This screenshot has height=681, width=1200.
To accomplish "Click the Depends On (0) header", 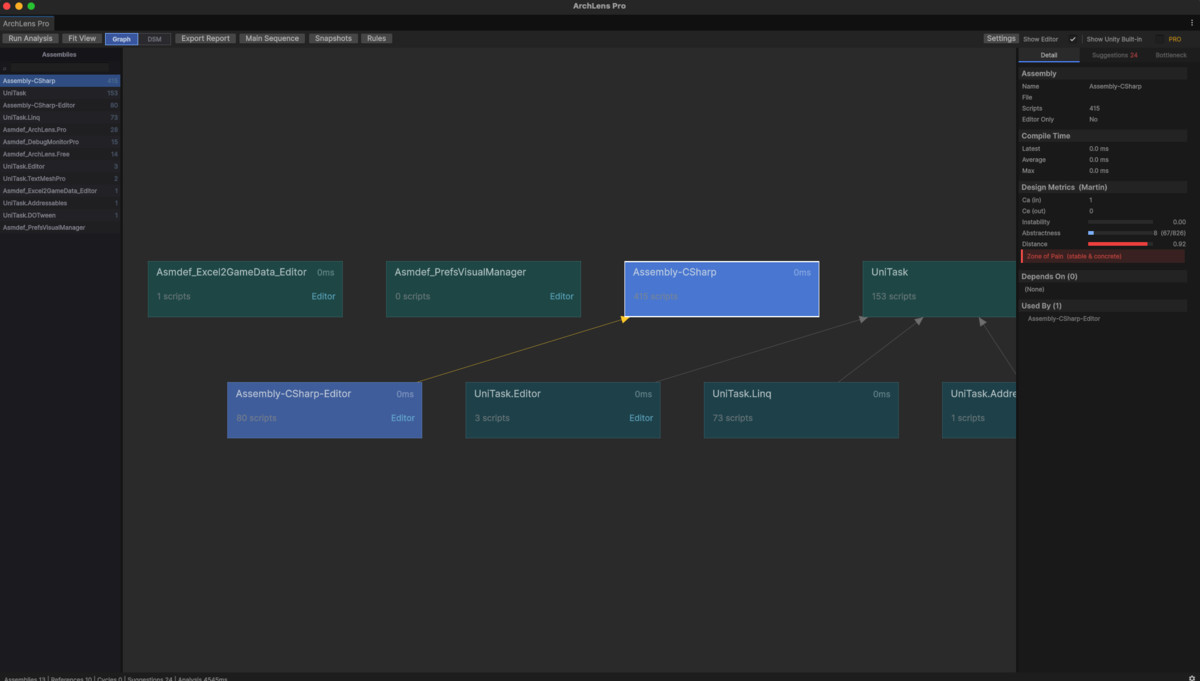I will (x=1102, y=276).
